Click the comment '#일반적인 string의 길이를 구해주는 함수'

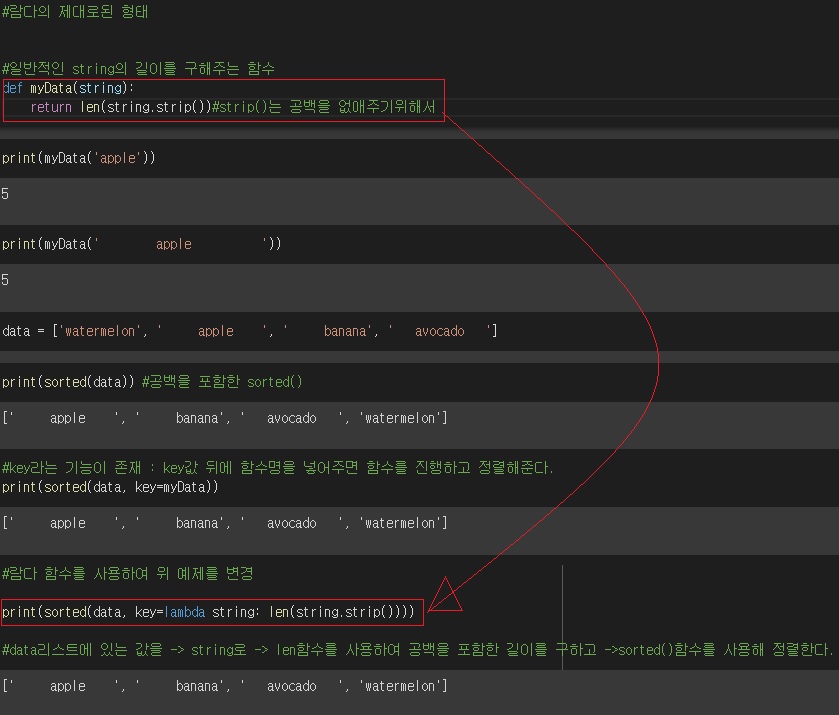pos(138,69)
